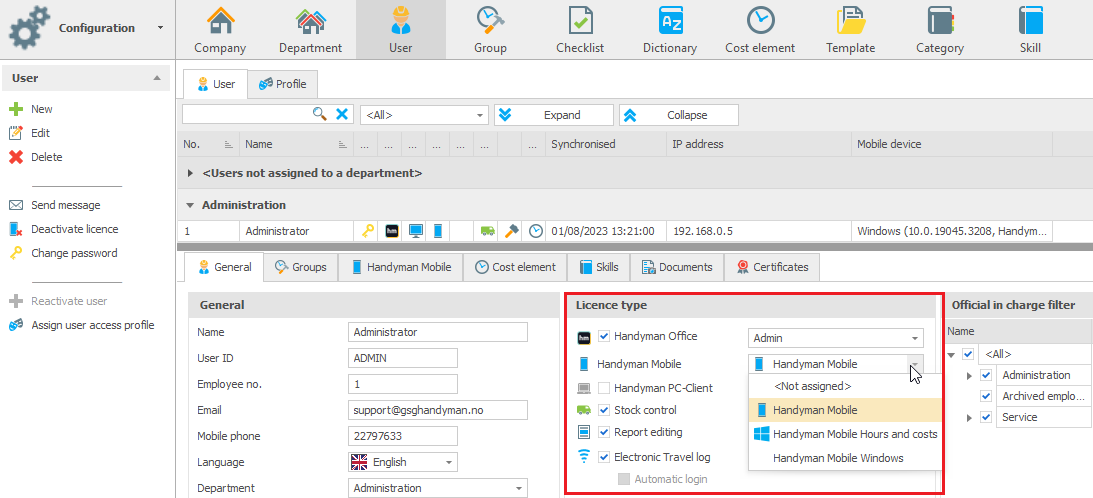This screenshot has height=498, width=1093.
Task: Click the Collapse button
Action: tap(678, 115)
